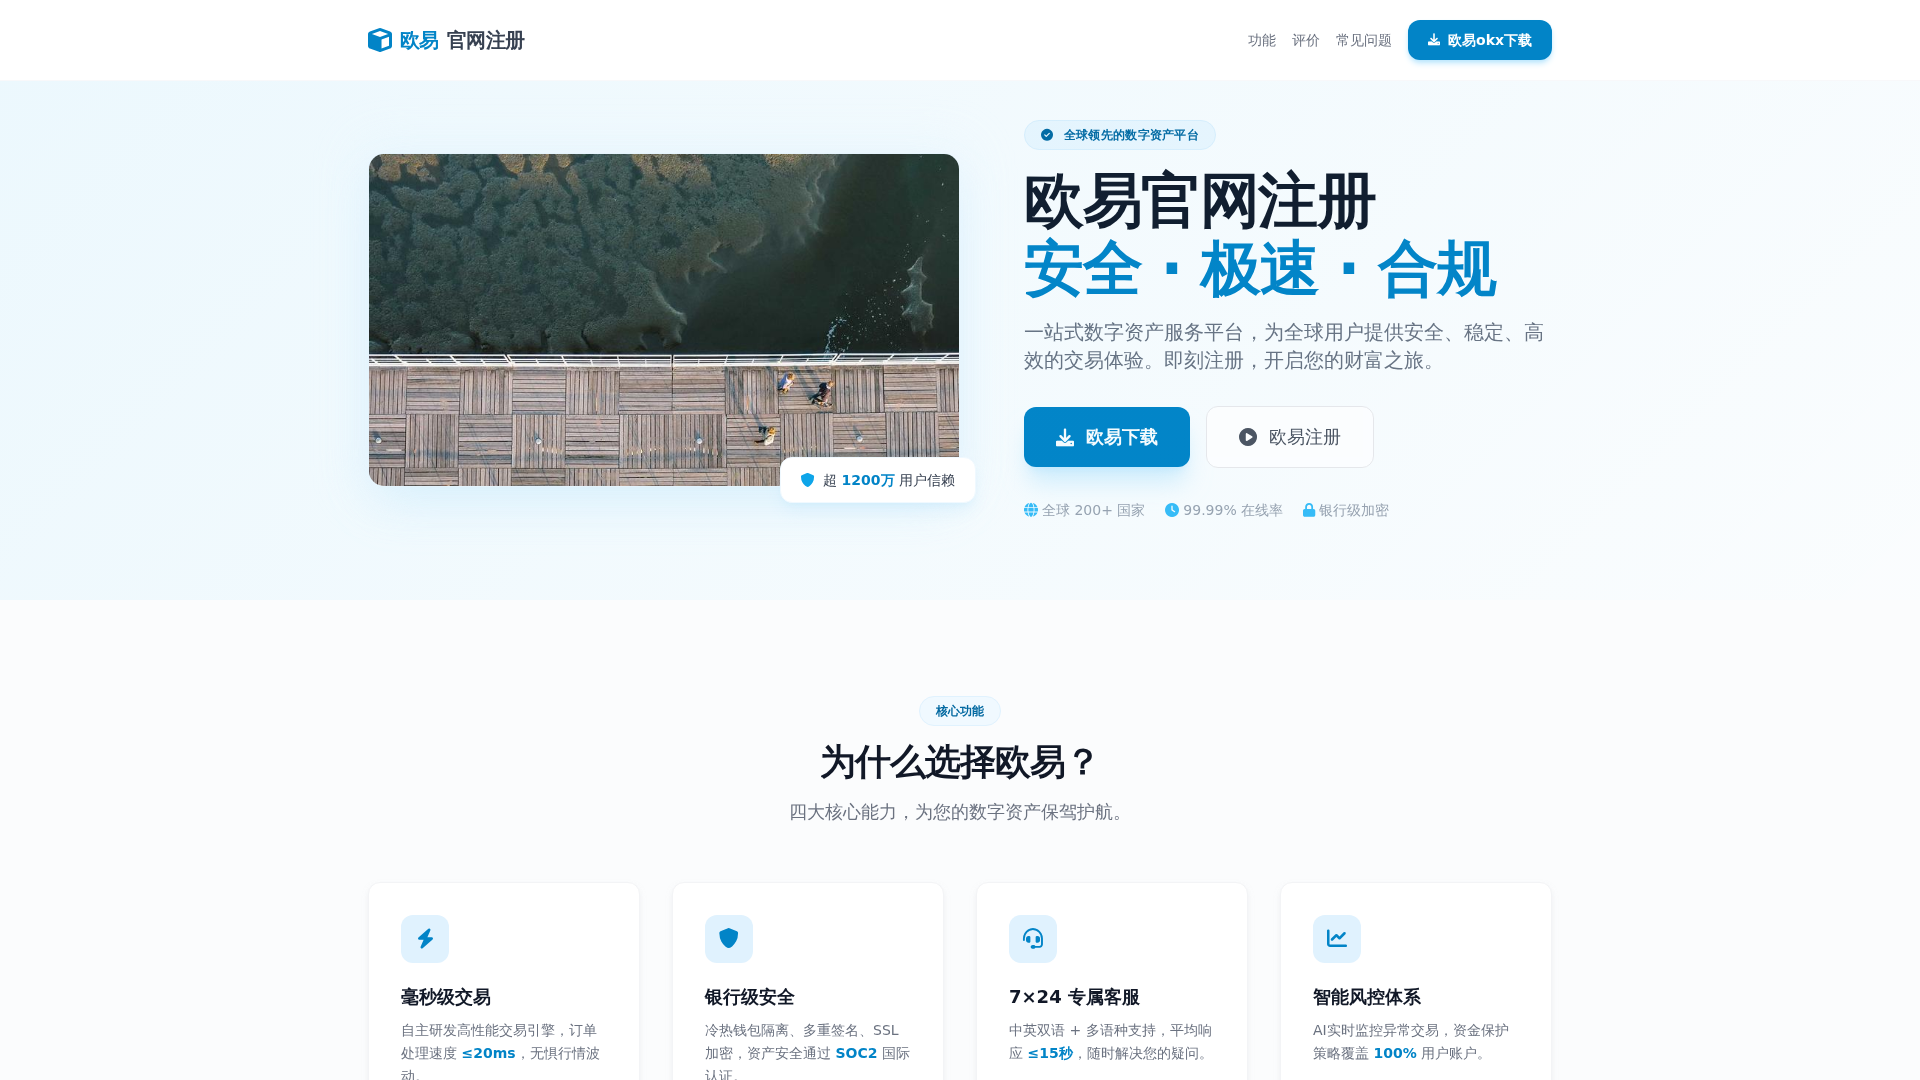Click the 核心功能 pill label

(x=960, y=711)
